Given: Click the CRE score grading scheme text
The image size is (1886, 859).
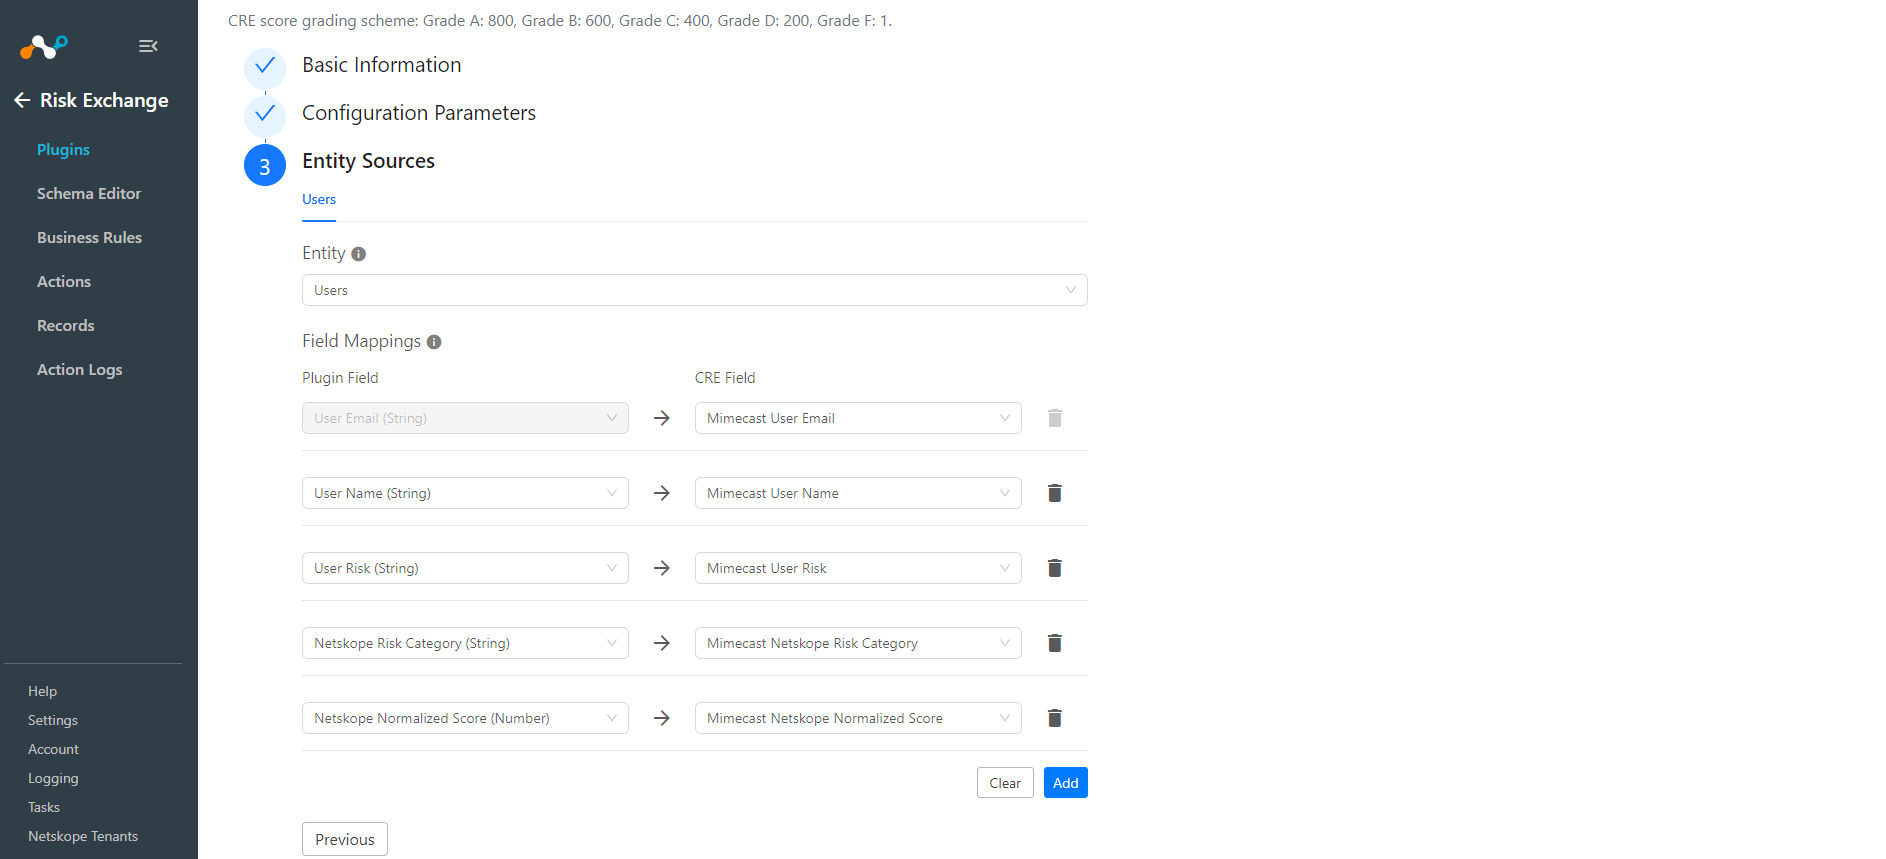Looking at the screenshot, I should [x=560, y=20].
